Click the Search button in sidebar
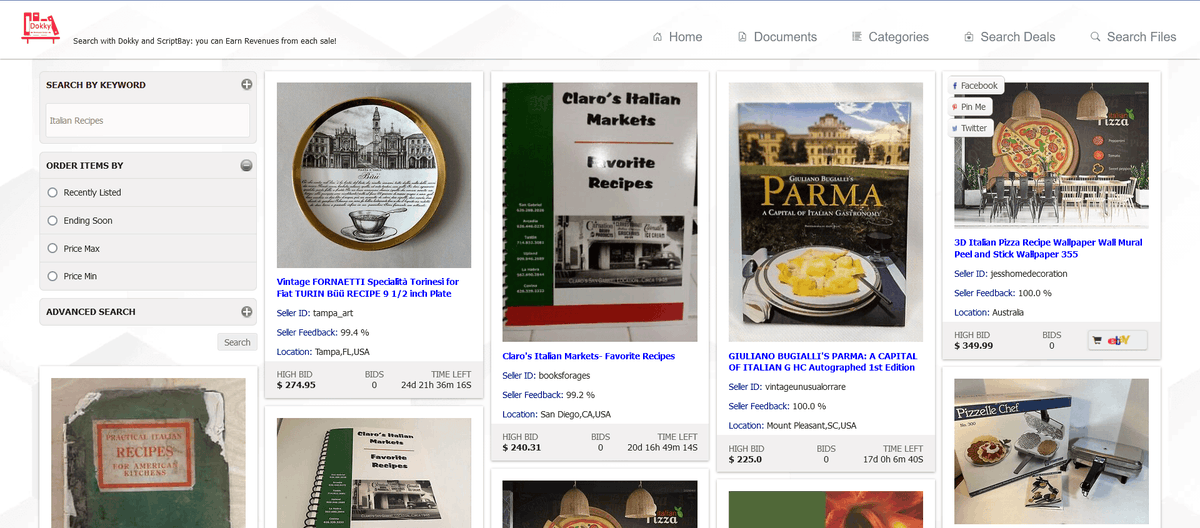Viewport: 1200px width, 528px height. click(x=237, y=342)
